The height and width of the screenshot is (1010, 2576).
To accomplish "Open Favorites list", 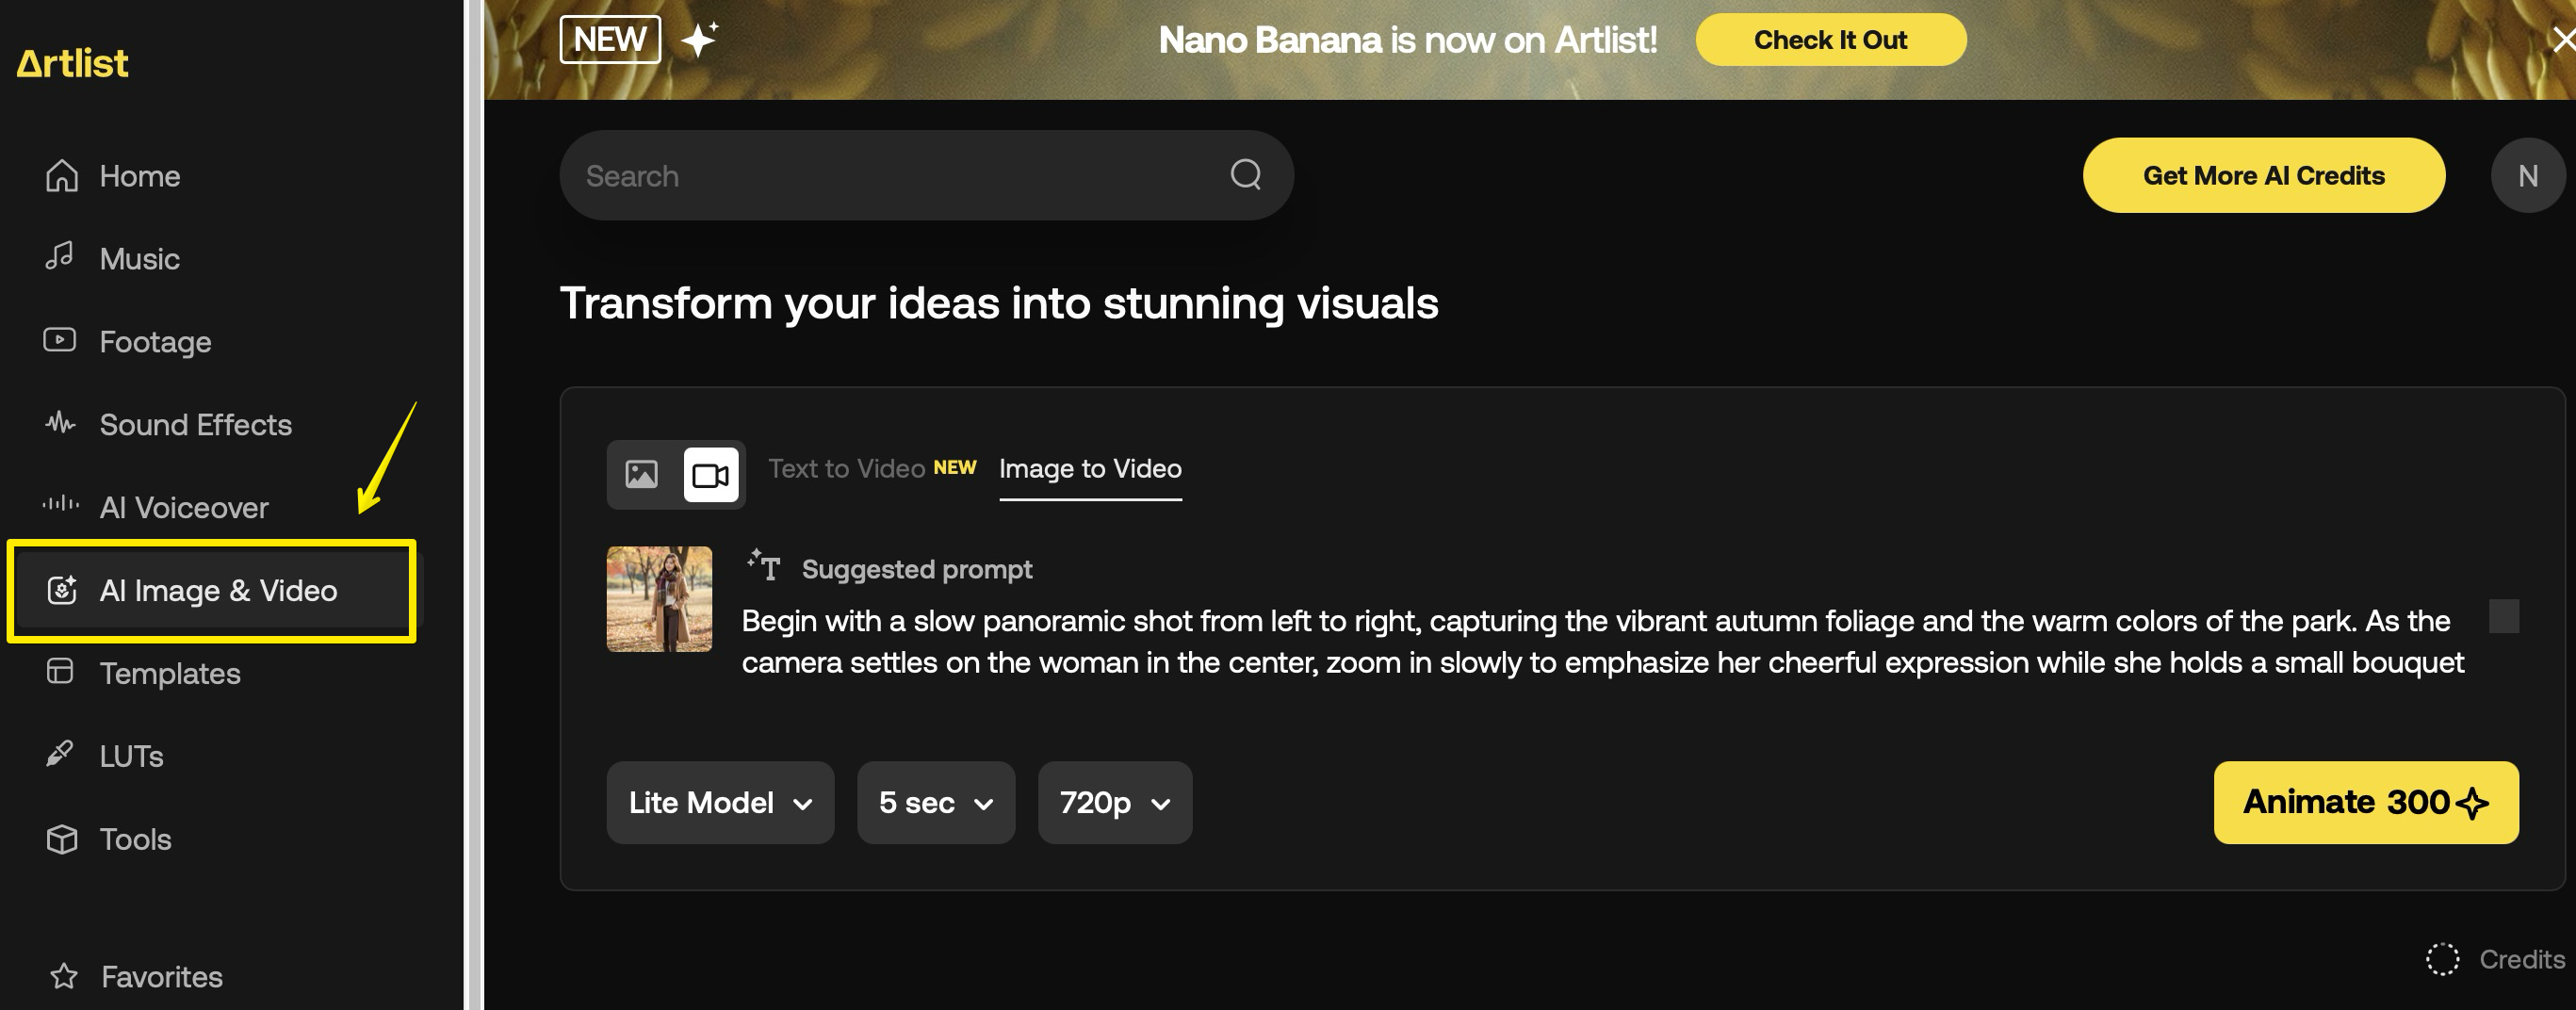I will [136, 976].
